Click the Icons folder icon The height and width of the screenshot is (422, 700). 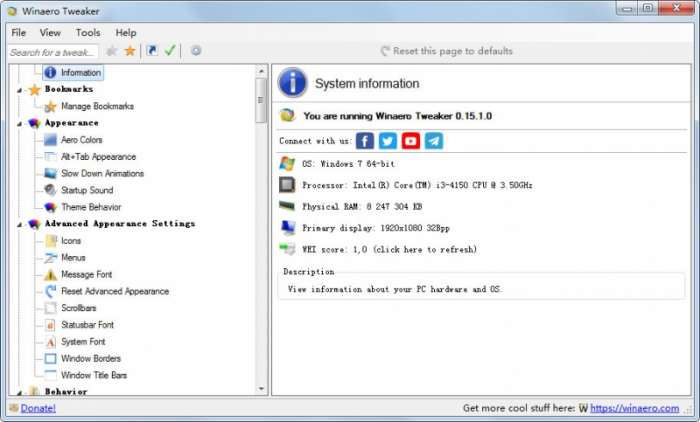pyautogui.click(x=50, y=241)
